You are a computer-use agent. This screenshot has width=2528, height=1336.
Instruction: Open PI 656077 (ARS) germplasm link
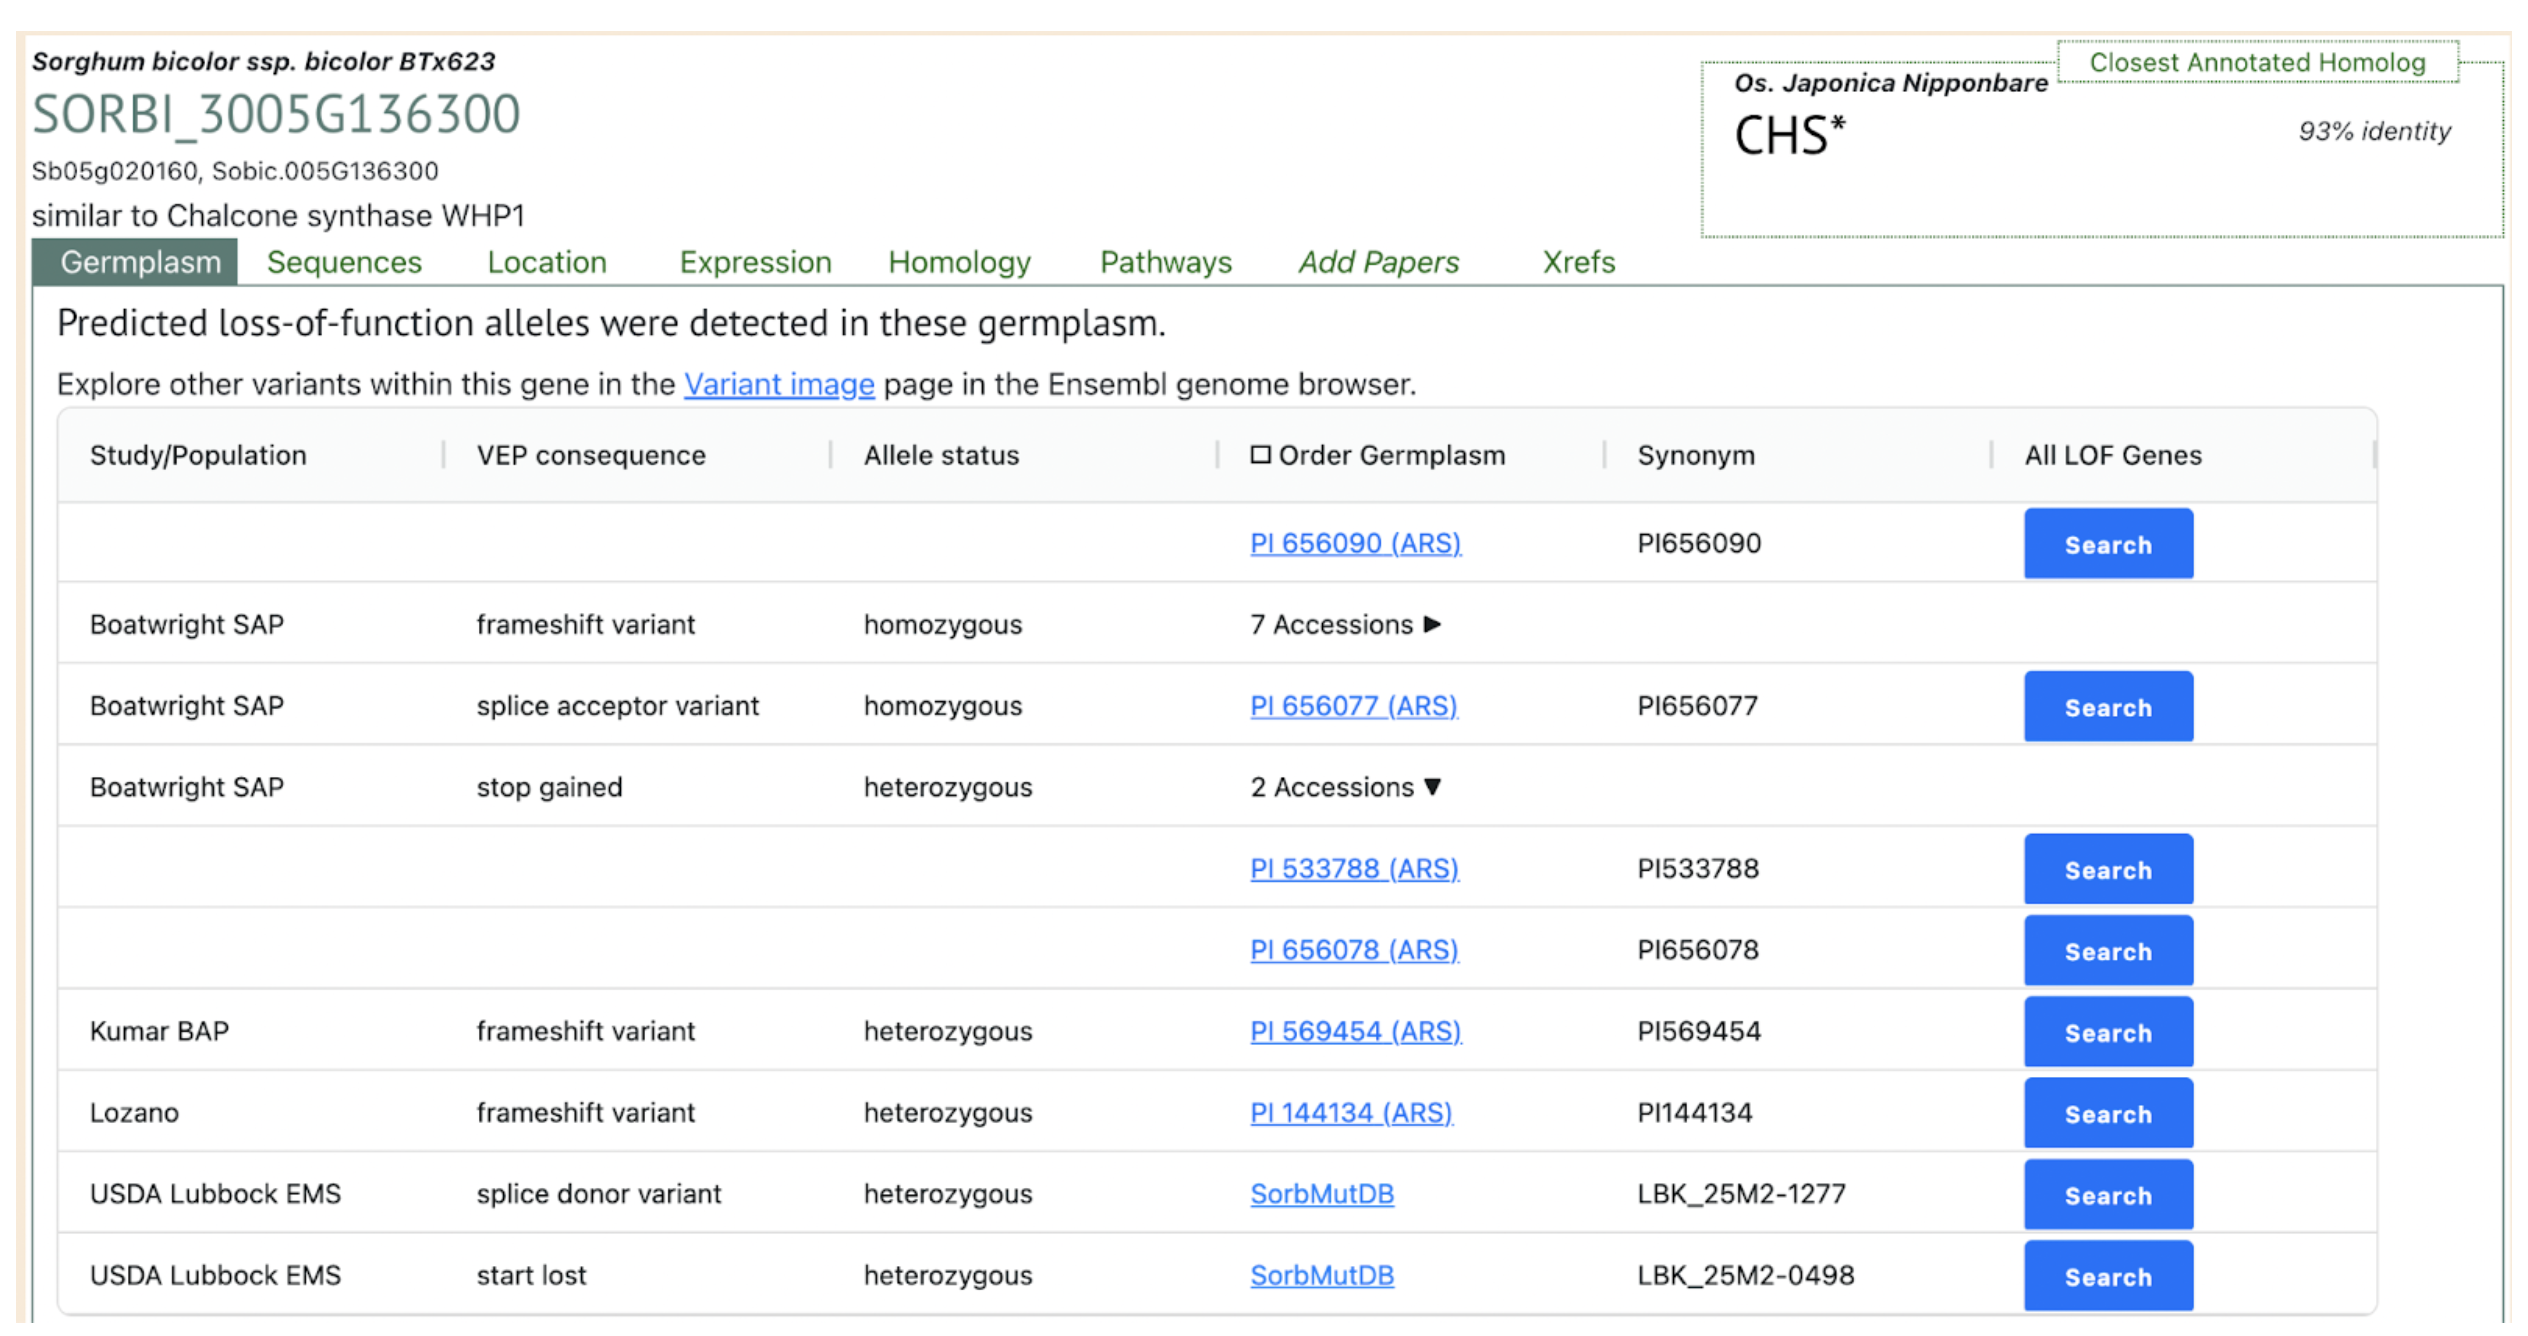1353,706
